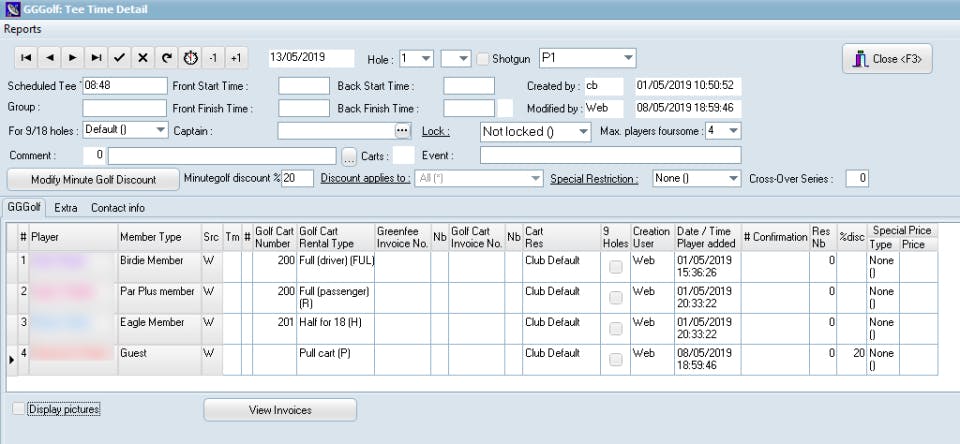The width and height of the screenshot is (960, 444).
Task: Cancel changes with the X icon
Action: tap(143, 58)
